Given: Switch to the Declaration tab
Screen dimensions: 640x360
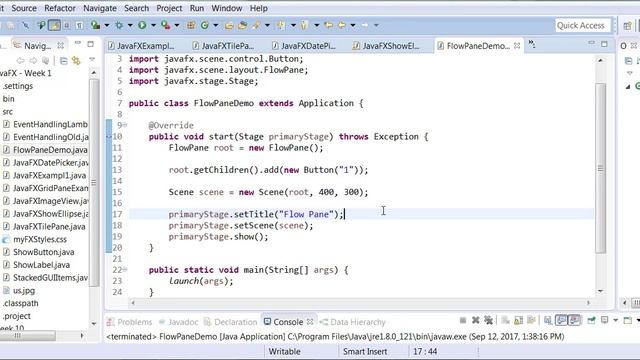Looking at the screenshot, I should (x=230, y=322).
